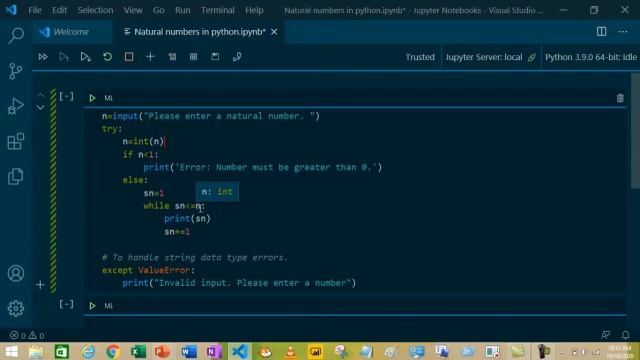The image size is (640, 360).
Task: Clear all cell outputs from the toolbar
Action: pos(172,57)
